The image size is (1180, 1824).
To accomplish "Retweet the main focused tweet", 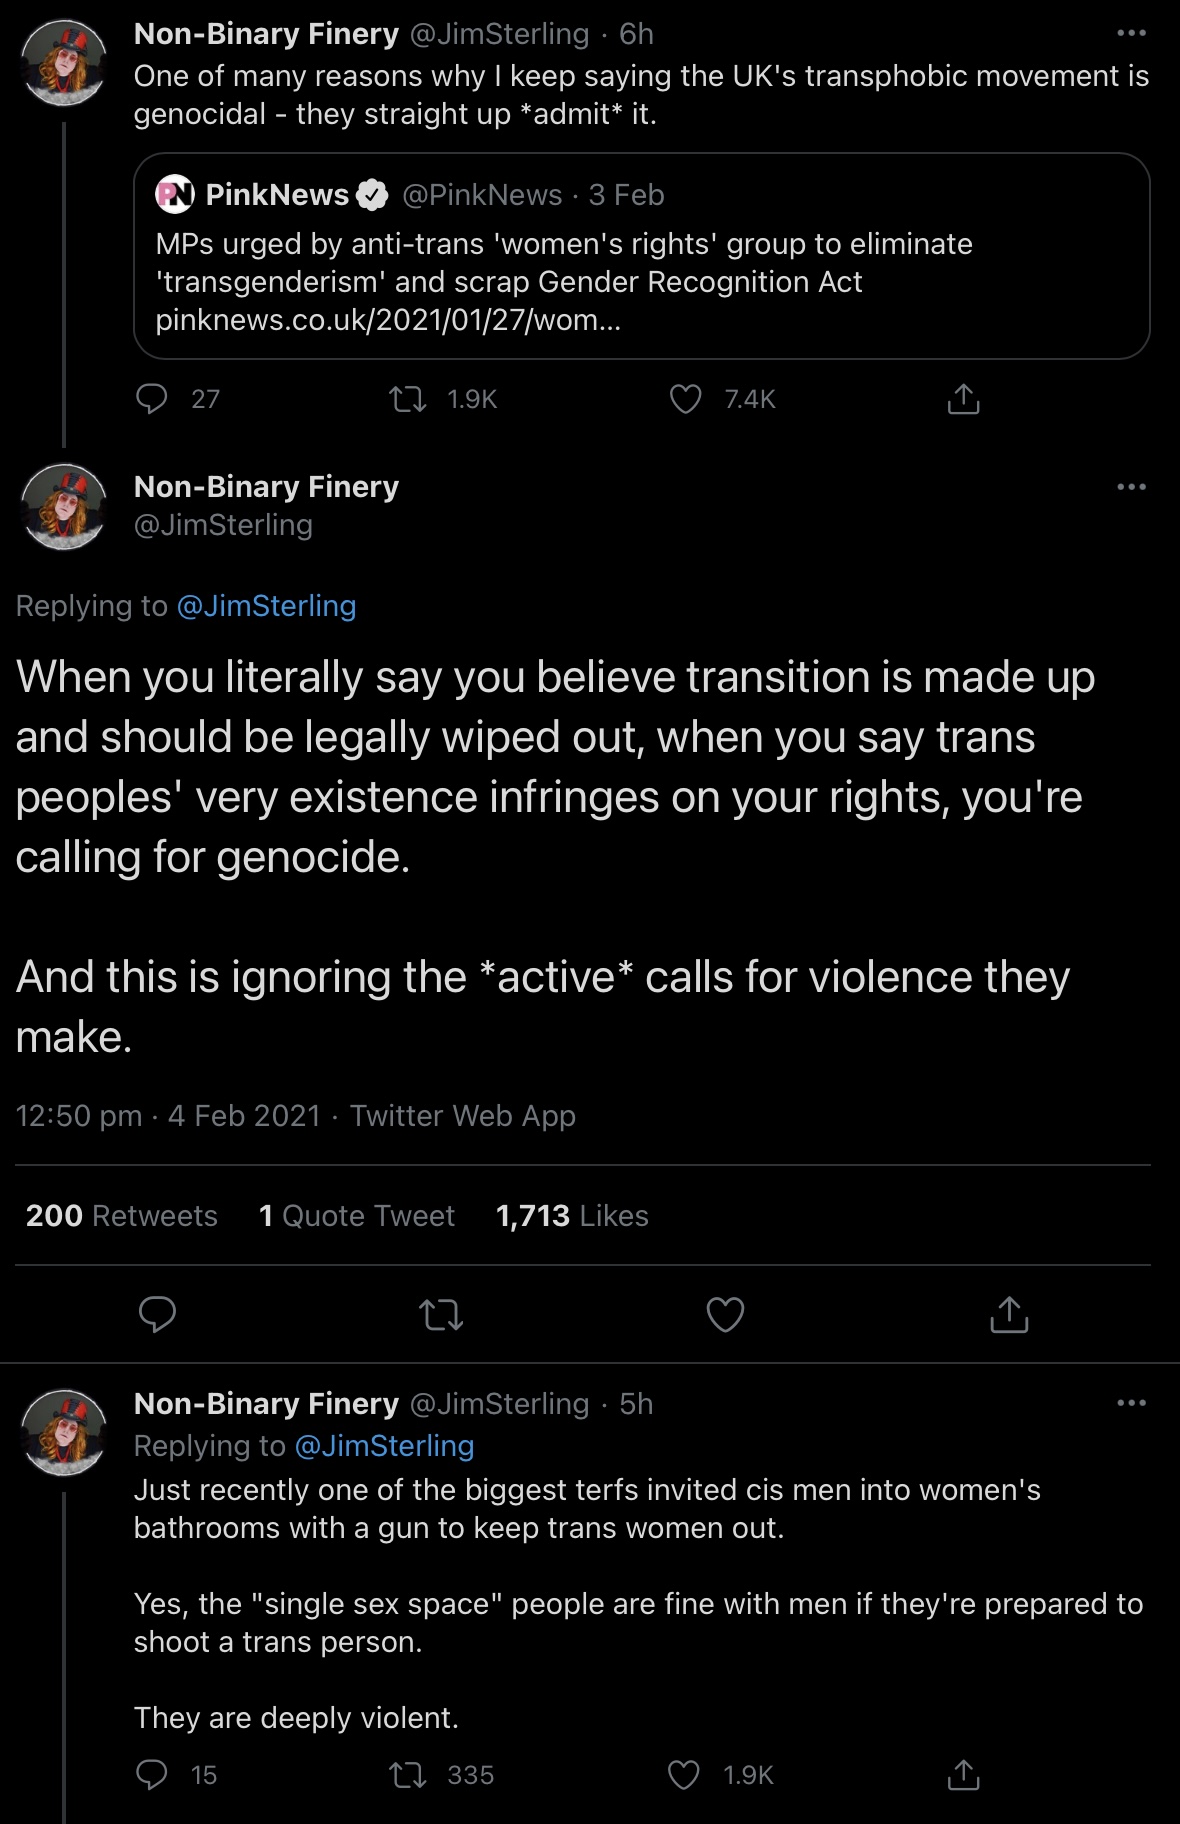I will pyautogui.click(x=441, y=1314).
